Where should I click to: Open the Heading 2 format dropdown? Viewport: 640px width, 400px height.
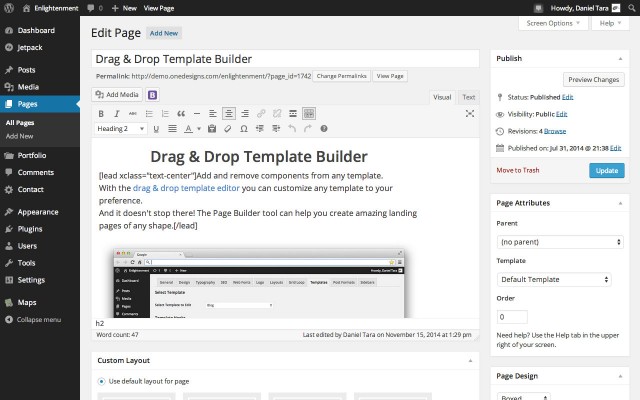pos(120,129)
